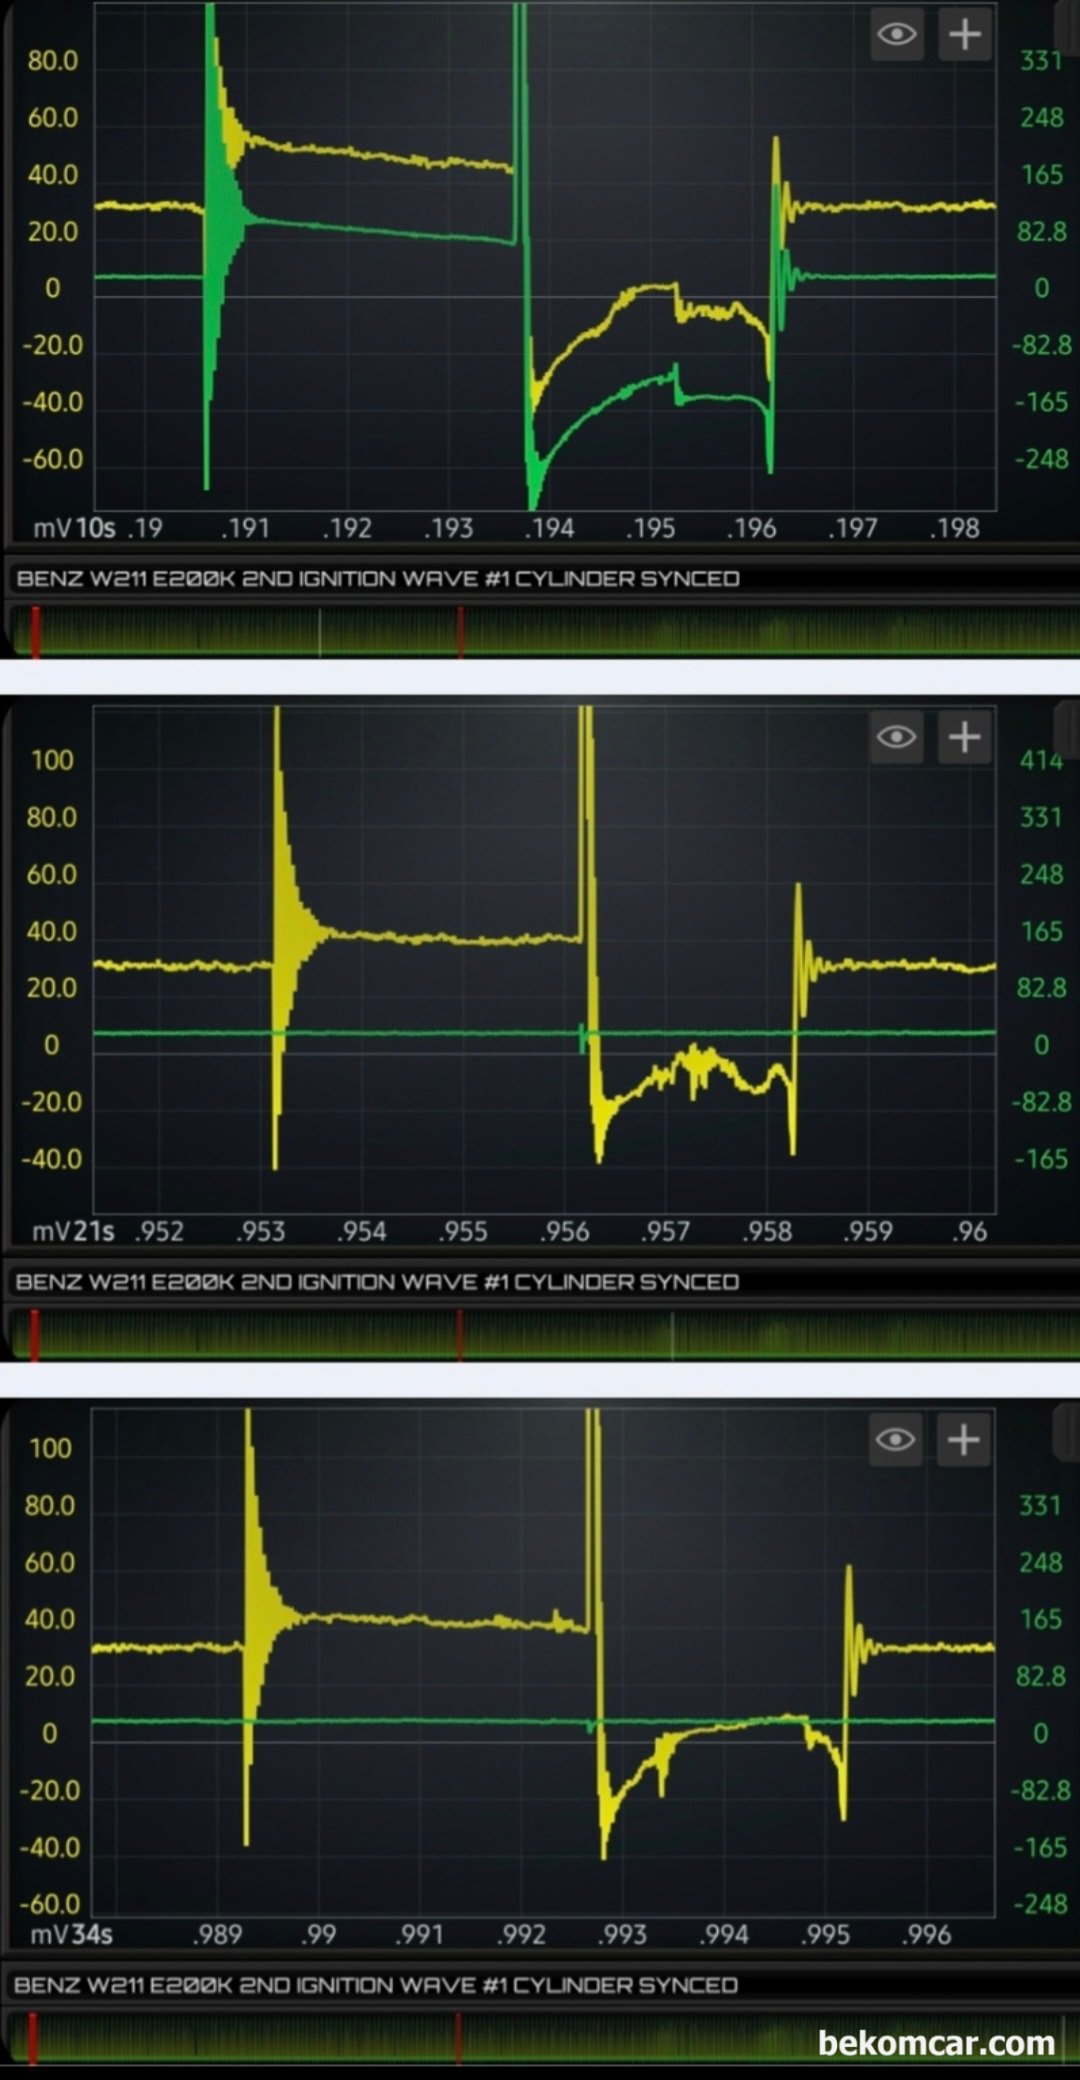Tap the plus icon in the bottom chart
This screenshot has height=2080, width=1080.
point(963,1440)
